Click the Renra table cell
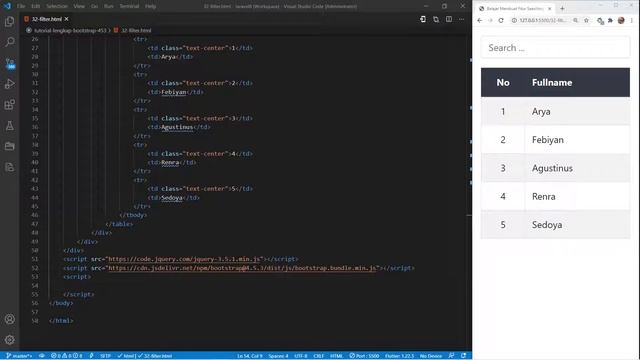The image size is (640, 360). 577,196
